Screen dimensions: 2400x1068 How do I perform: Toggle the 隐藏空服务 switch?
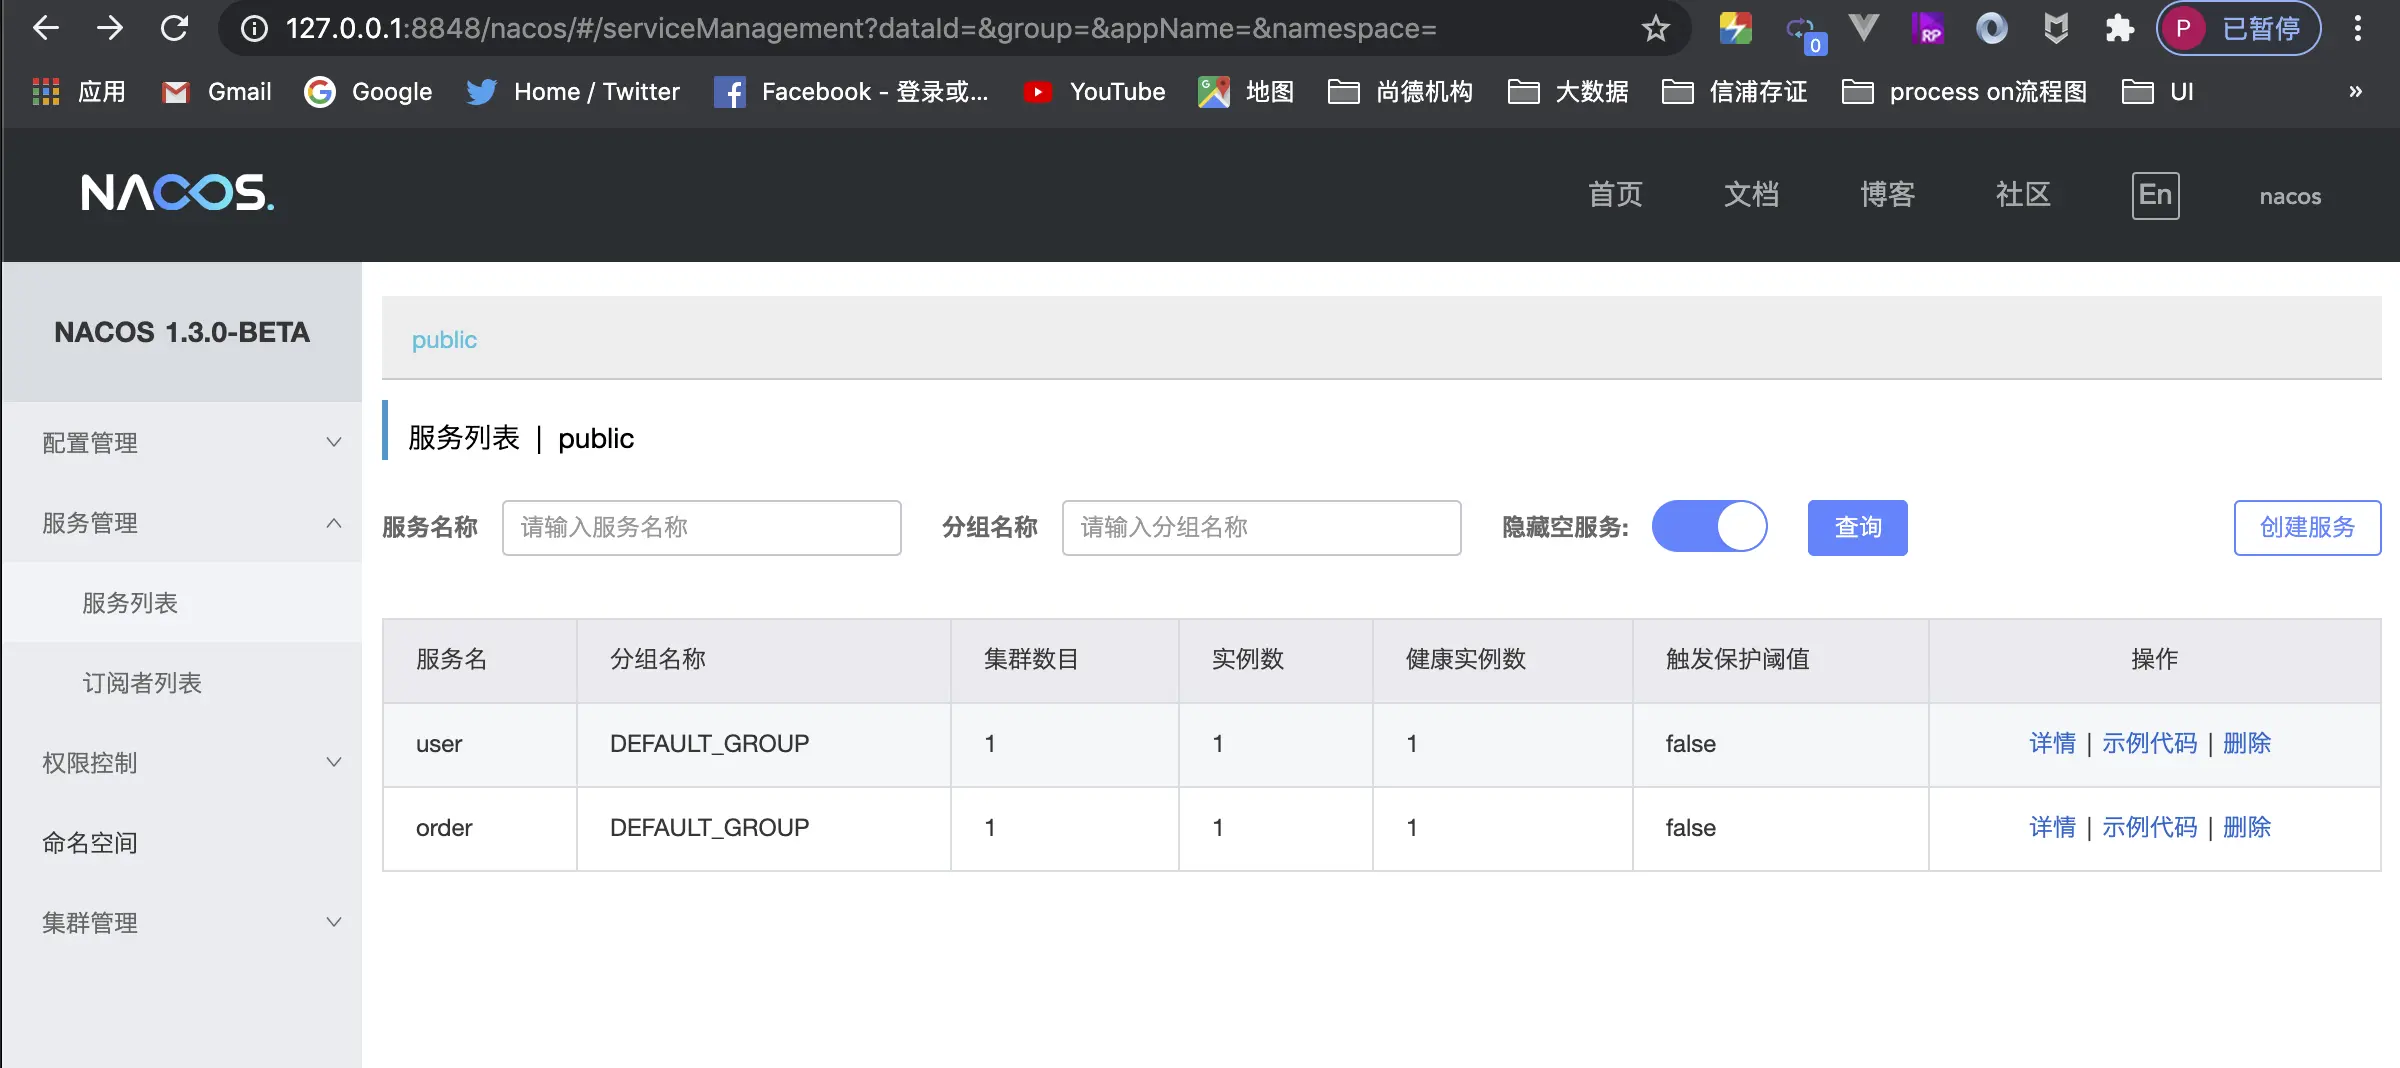point(1709,527)
